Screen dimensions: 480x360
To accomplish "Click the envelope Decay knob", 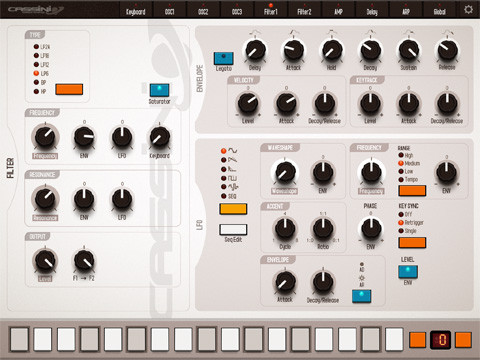I will (370, 50).
